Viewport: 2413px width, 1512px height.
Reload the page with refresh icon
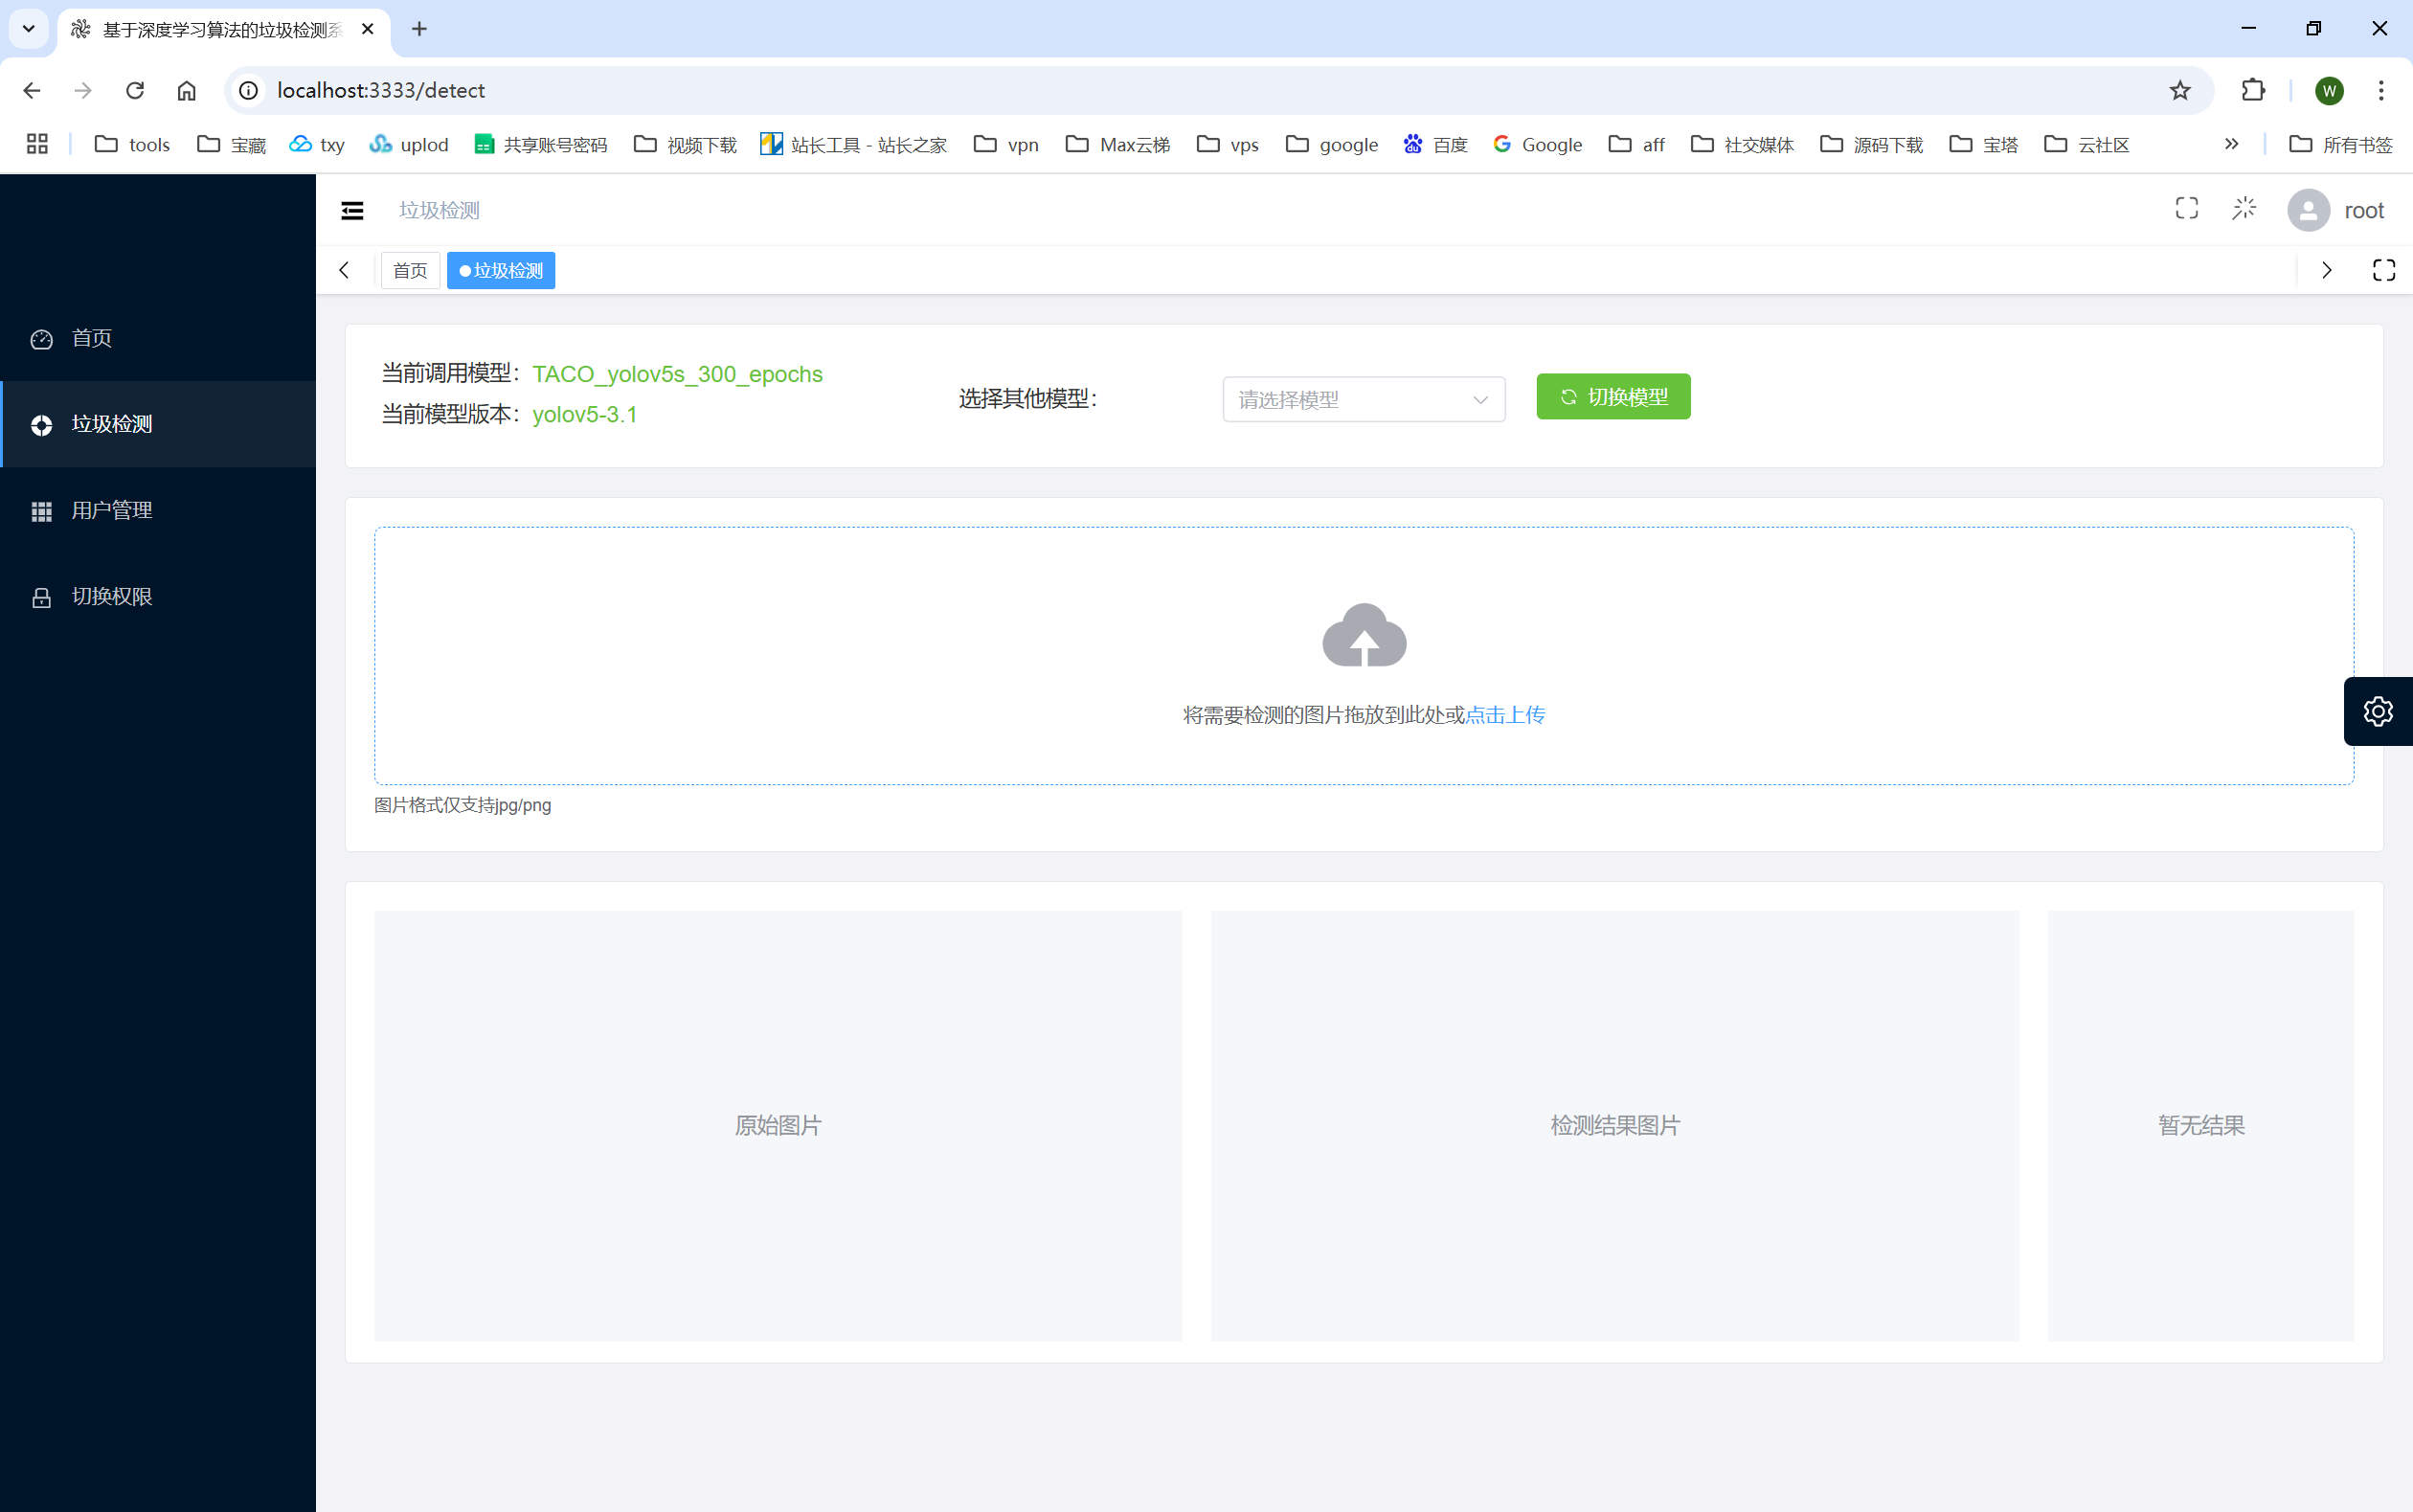click(x=135, y=90)
